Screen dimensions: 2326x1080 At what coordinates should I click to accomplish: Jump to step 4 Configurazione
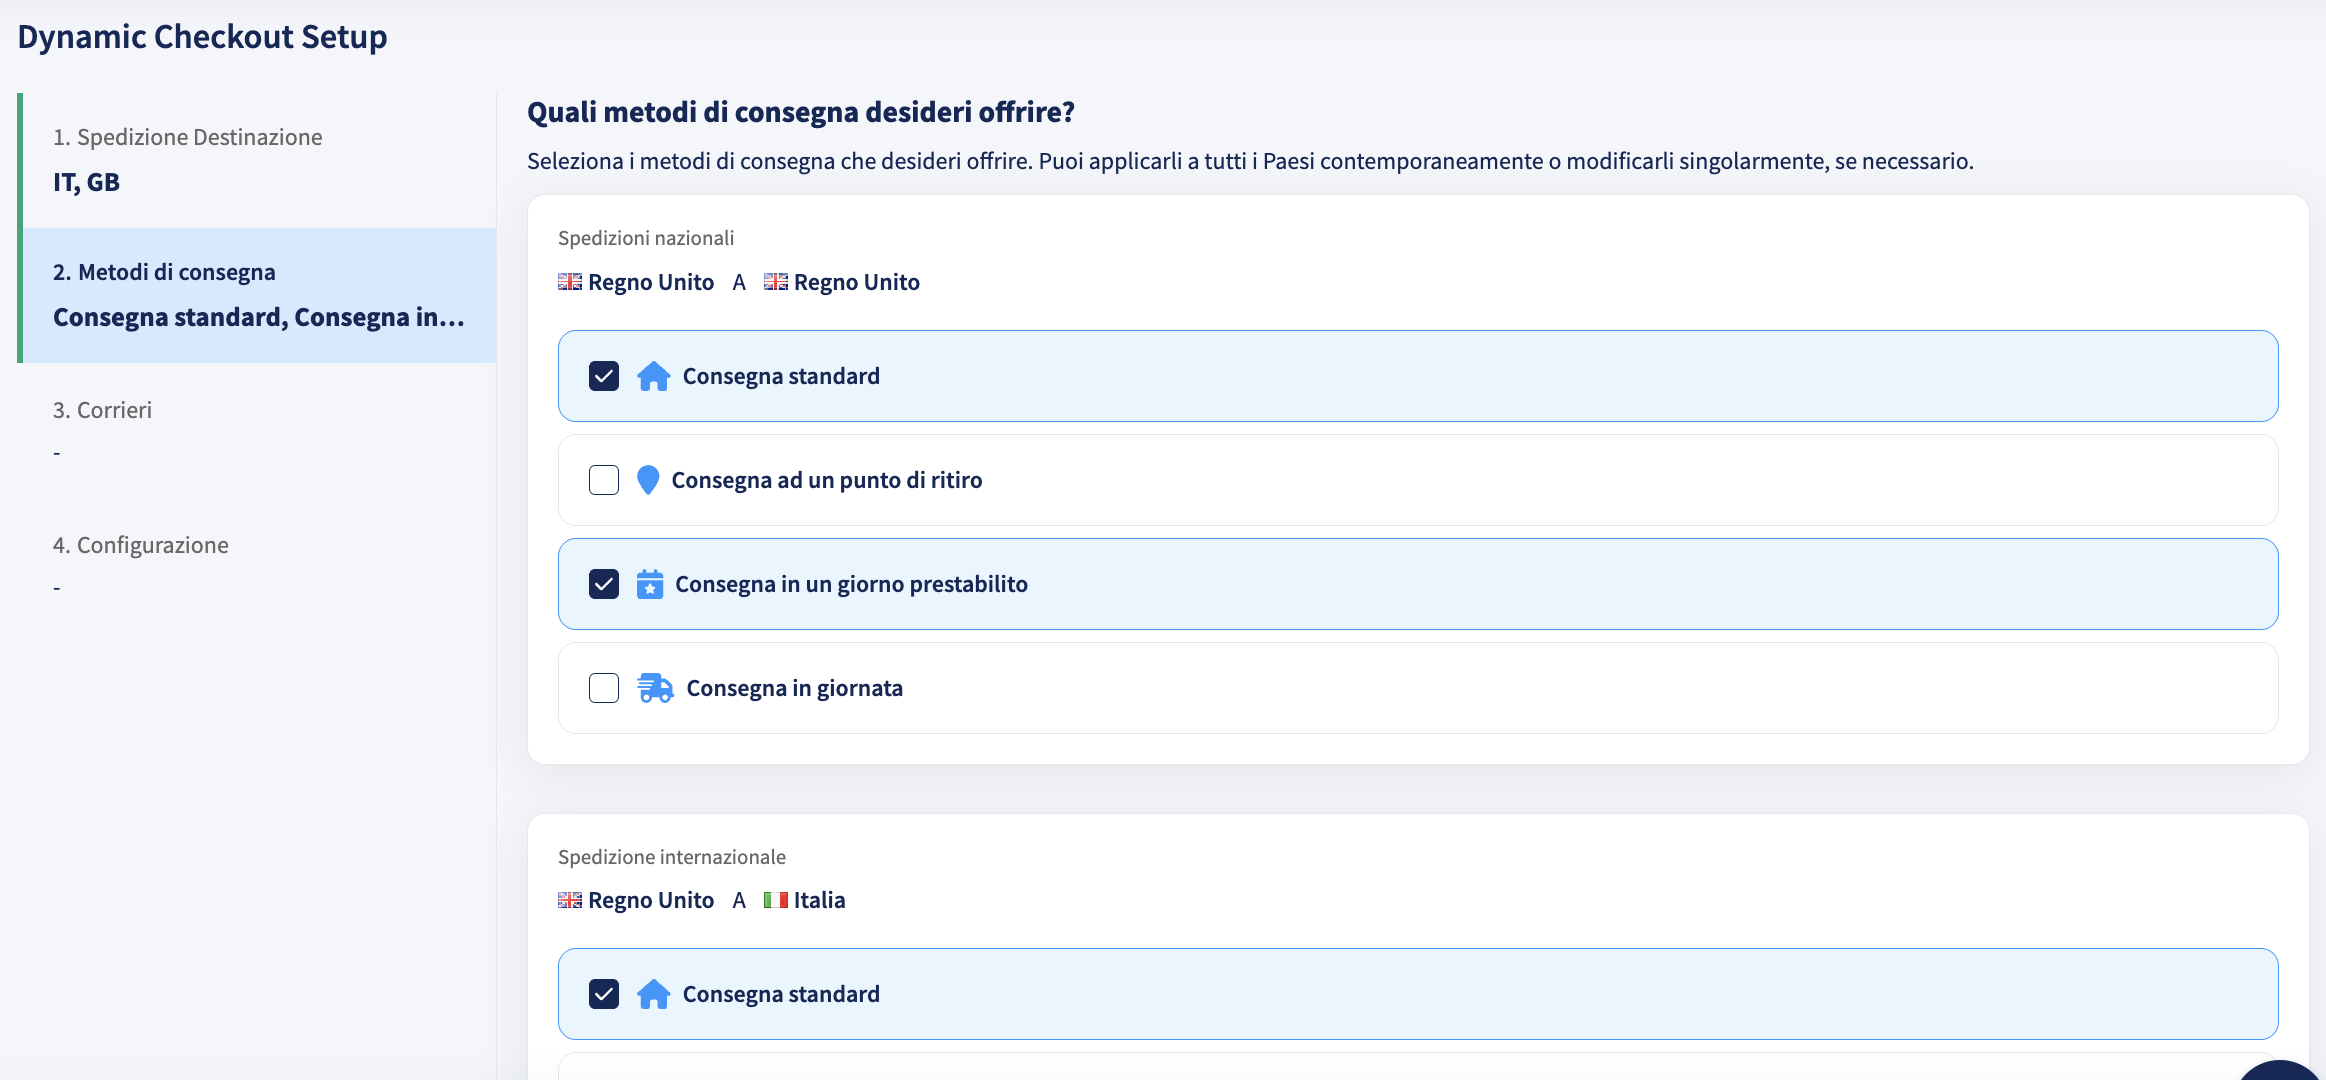coord(259,565)
